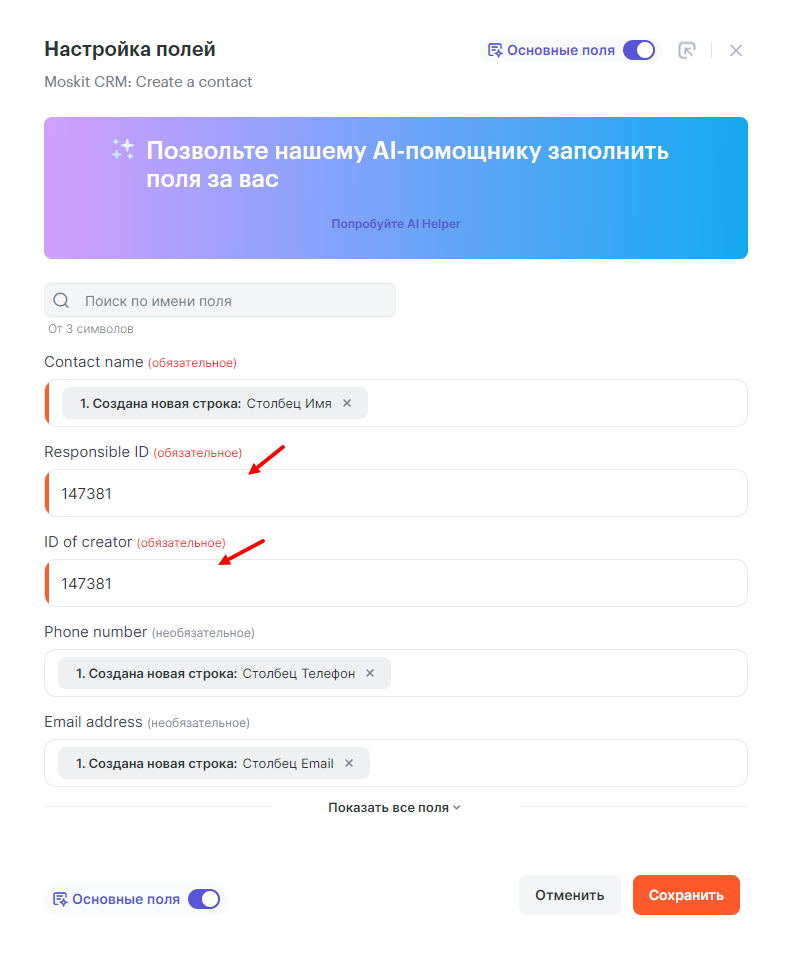Click the top Основные поля list icon
Screen dimensions: 787x953
494,50
